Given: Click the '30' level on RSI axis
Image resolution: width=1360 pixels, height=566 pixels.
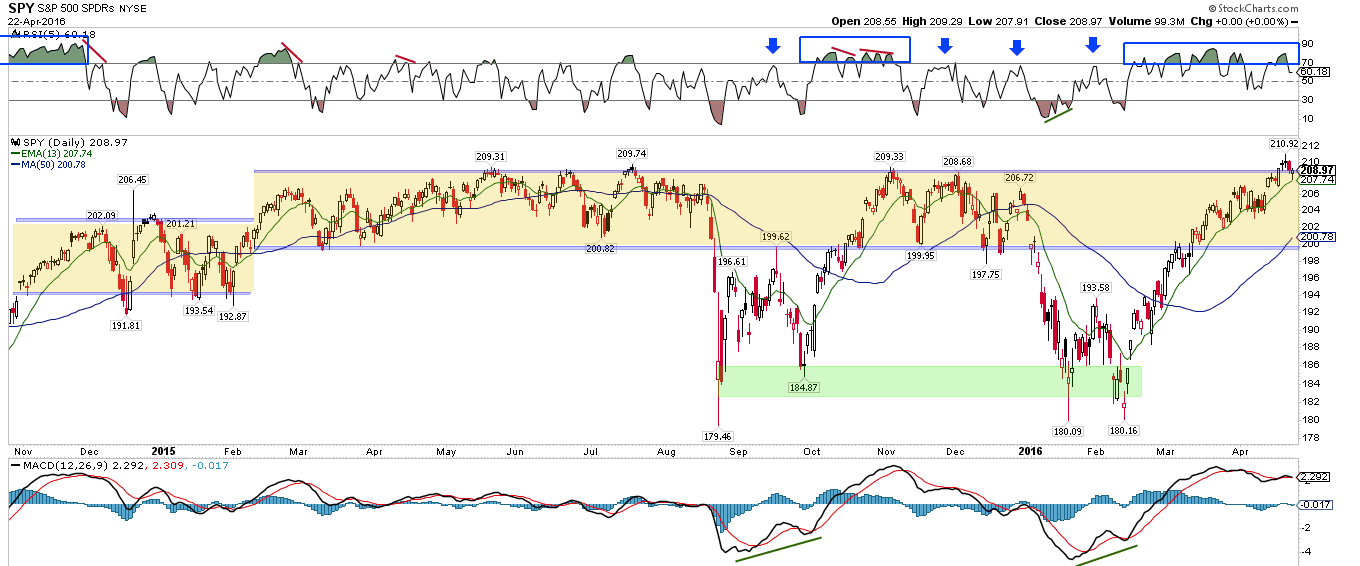Looking at the screenshot, I should tap(1307, 100).
